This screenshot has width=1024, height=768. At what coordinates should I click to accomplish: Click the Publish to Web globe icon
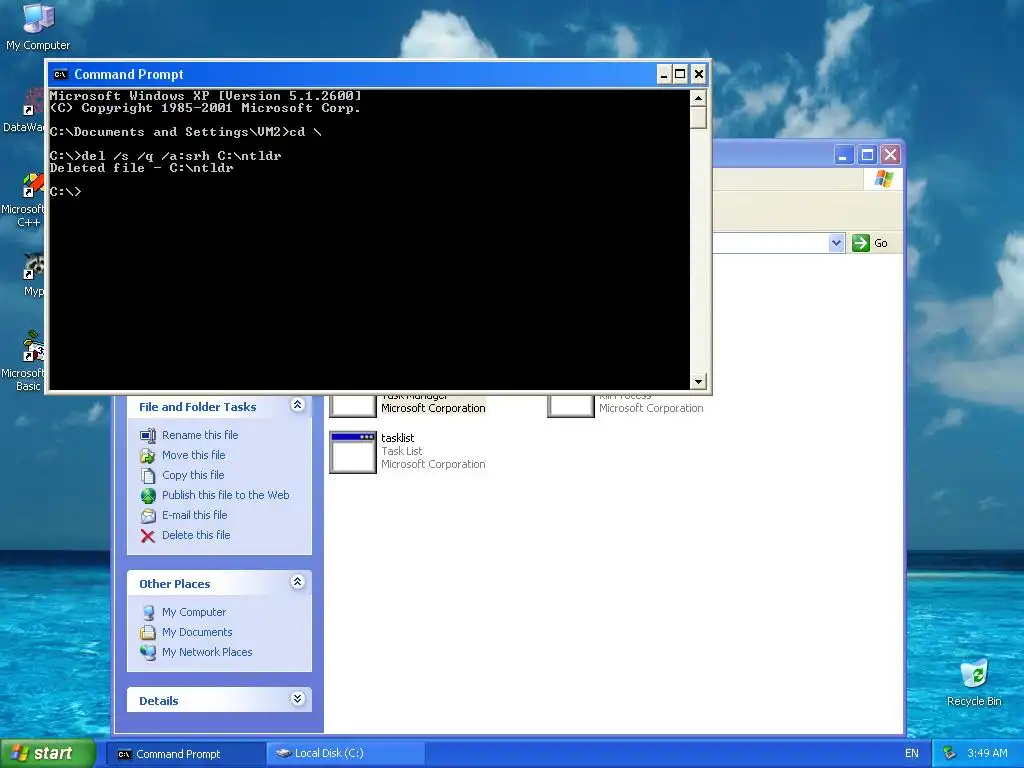148,496
